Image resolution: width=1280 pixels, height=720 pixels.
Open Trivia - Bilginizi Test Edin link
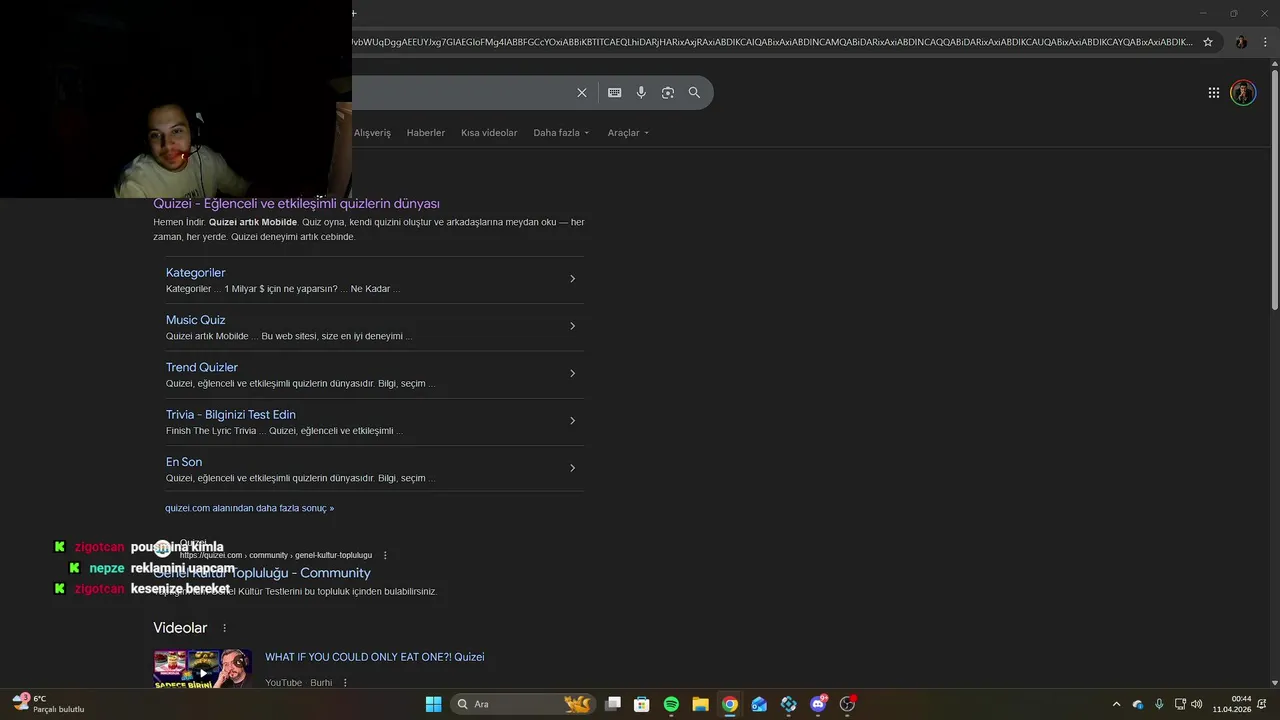click(231, 414)
